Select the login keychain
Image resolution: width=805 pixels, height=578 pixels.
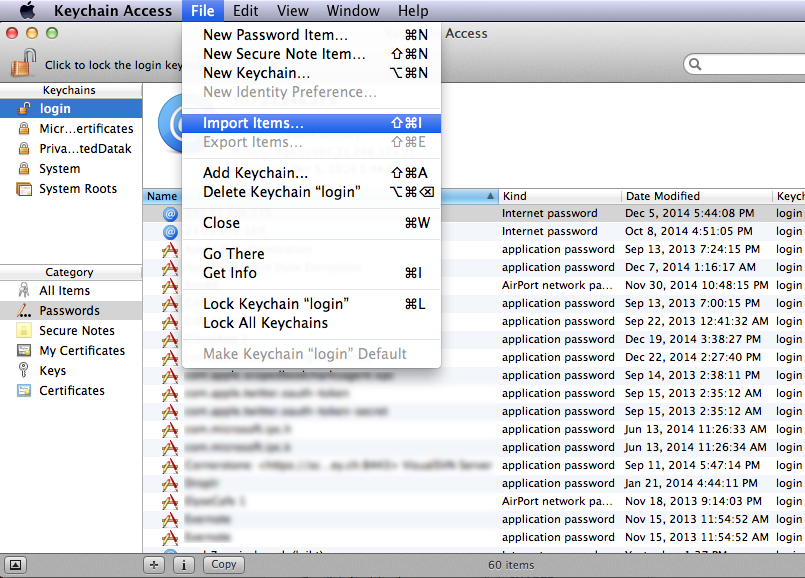click(71, 108)
